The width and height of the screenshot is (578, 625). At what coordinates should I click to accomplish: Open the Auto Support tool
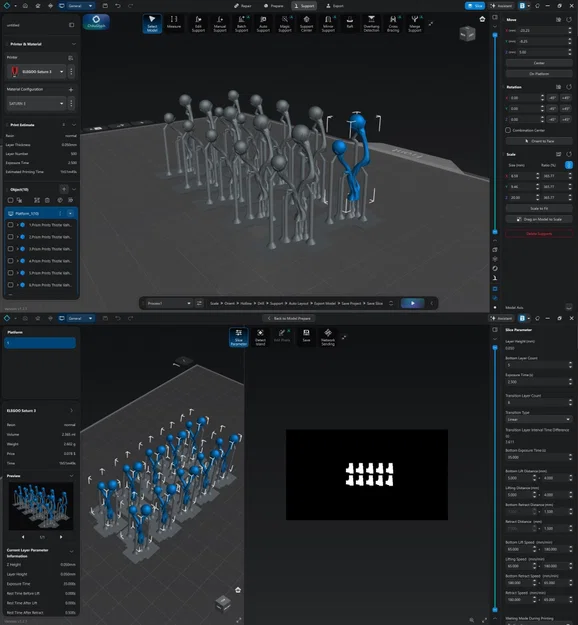point(263,24)
